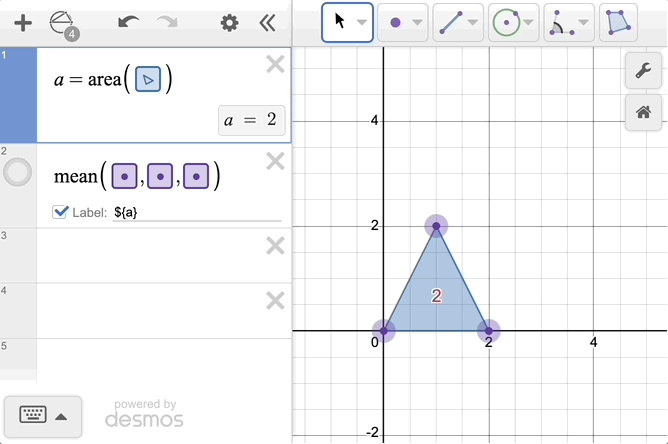Open graph settings wrench
Screen dimensions: 668x444
pos(643,69)
